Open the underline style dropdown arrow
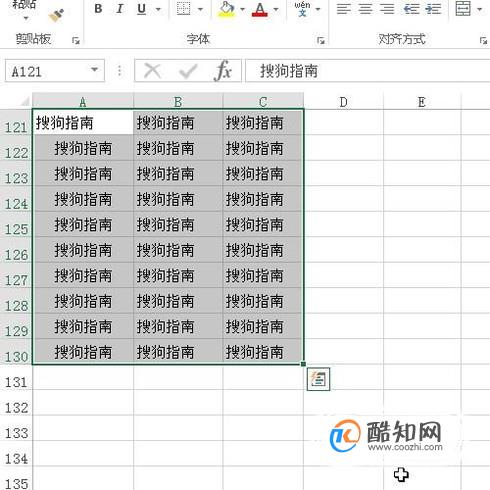Viewport: 490px width, 490px height. coord(158,9)
